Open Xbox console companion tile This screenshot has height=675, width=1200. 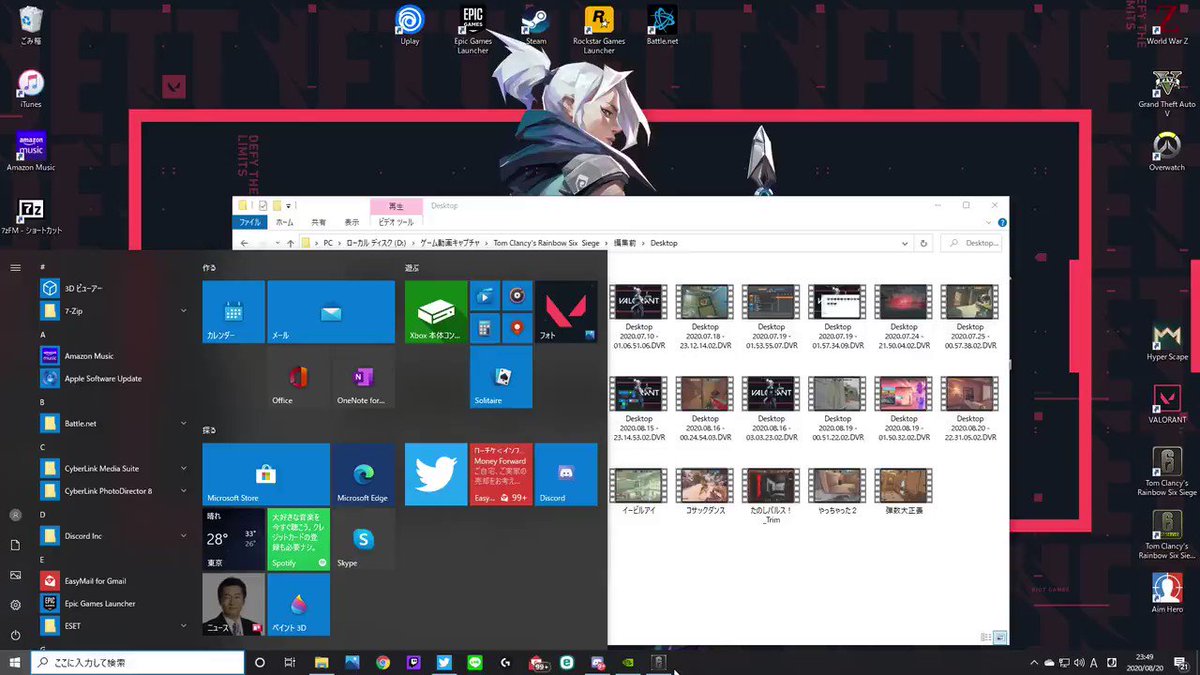pyautogui.click(x=436, y=312)
